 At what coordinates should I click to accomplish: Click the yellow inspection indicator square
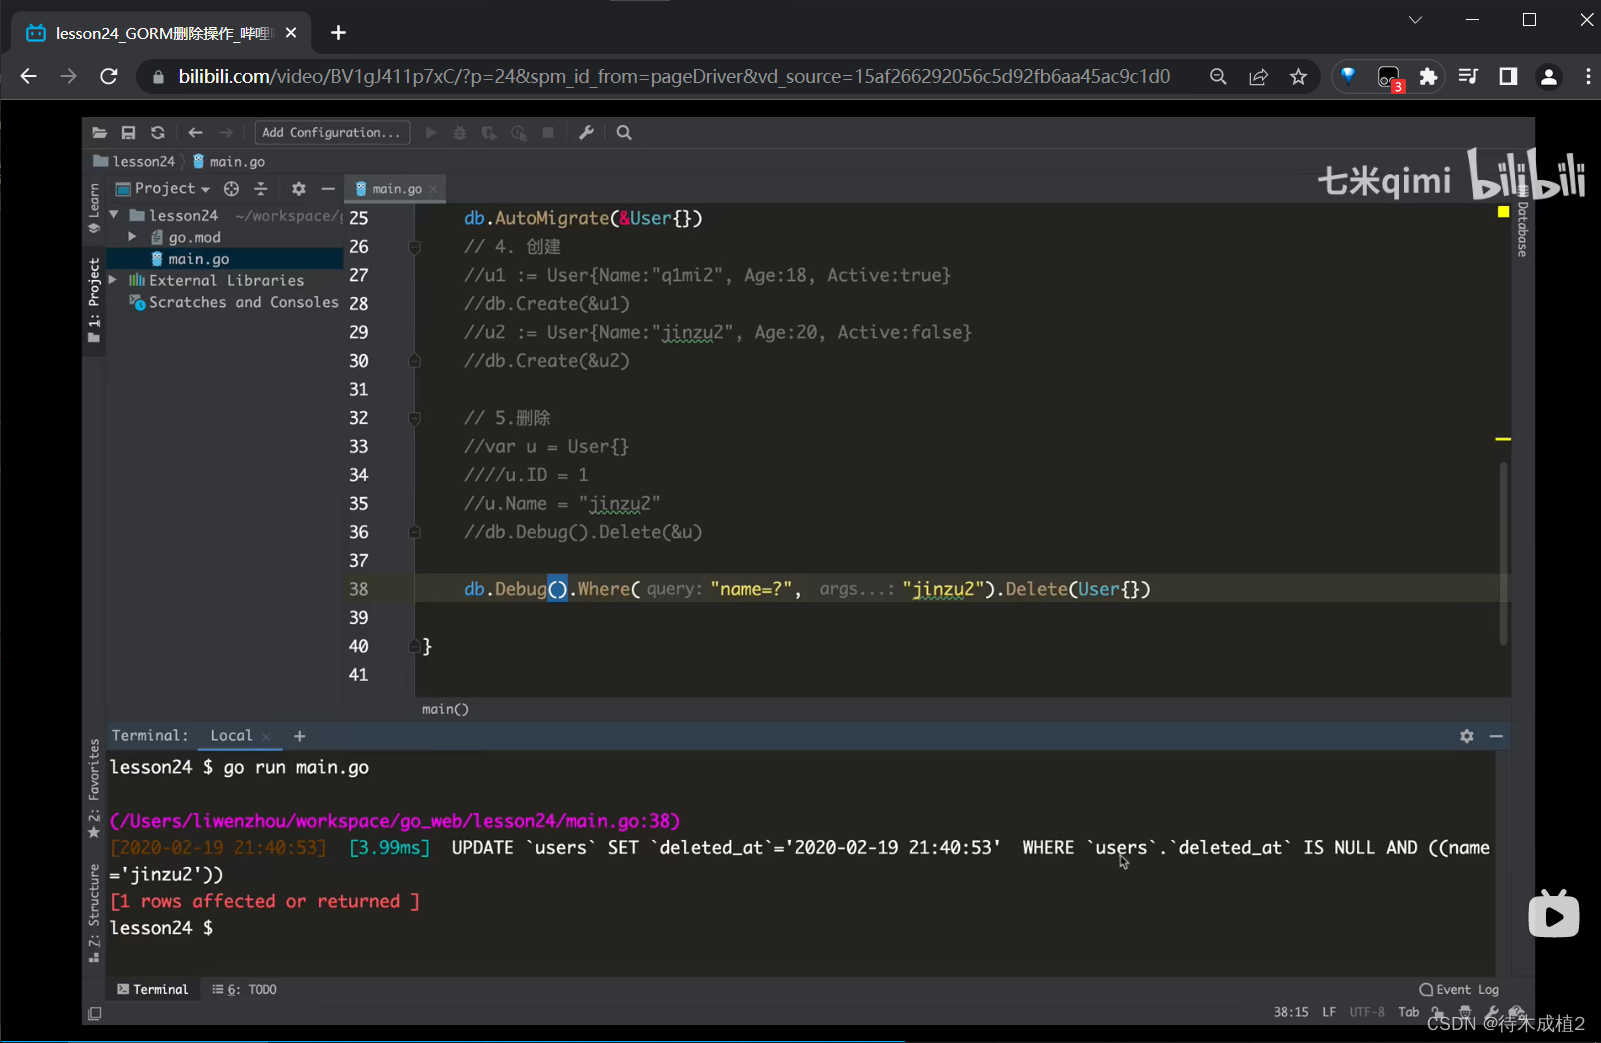[x=1503, y=212]
